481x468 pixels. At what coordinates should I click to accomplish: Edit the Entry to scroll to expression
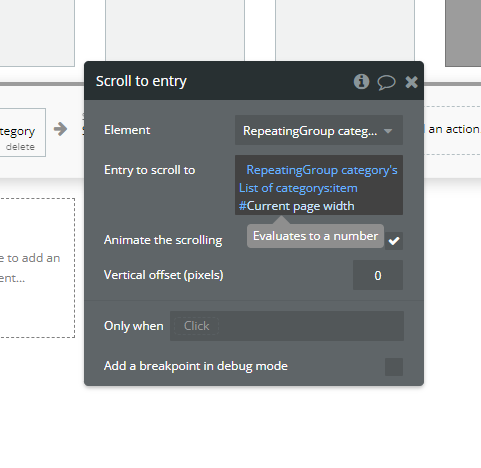pos(319,185)
